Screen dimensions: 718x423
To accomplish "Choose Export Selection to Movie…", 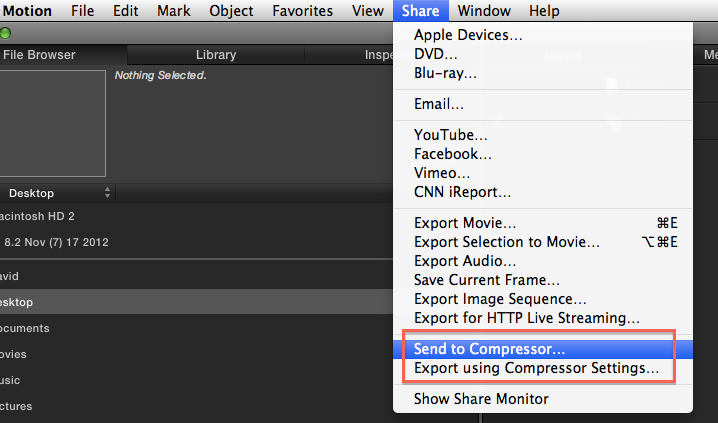I will (543, 242).
